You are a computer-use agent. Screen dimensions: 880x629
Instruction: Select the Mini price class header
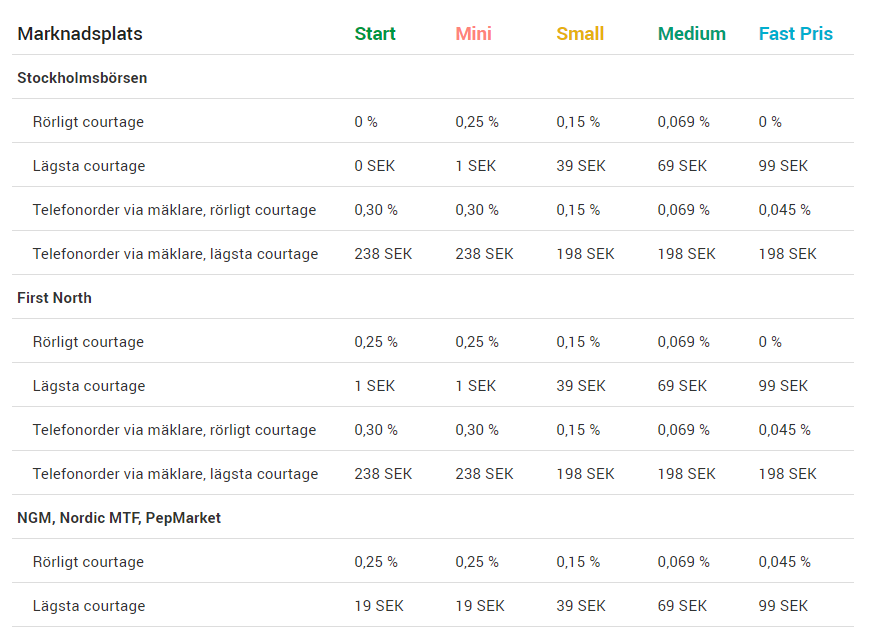click(473, 34)
